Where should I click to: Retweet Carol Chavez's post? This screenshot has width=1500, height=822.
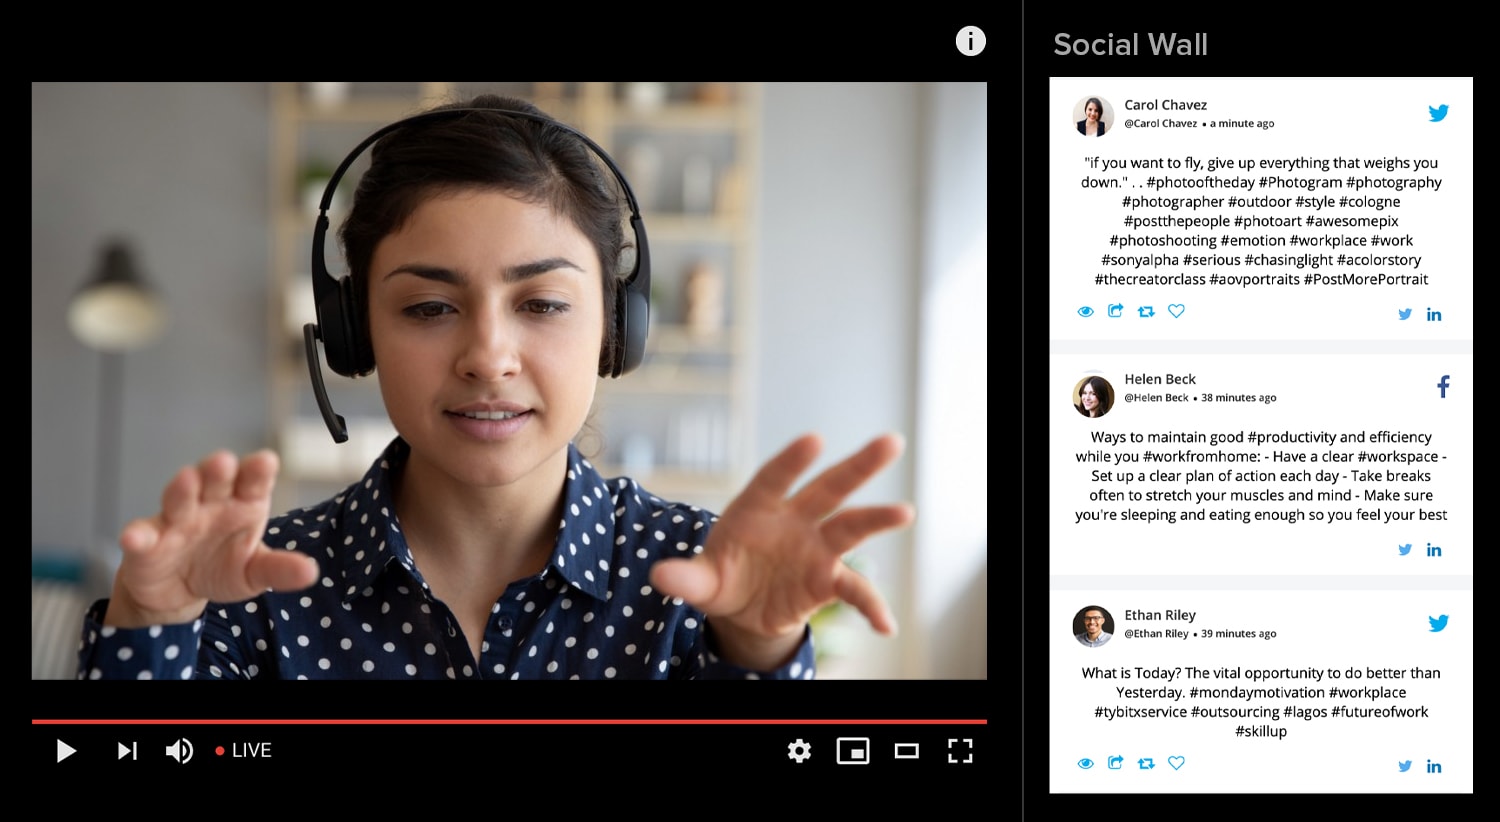pyautogui.click(x=1146, y=311)
